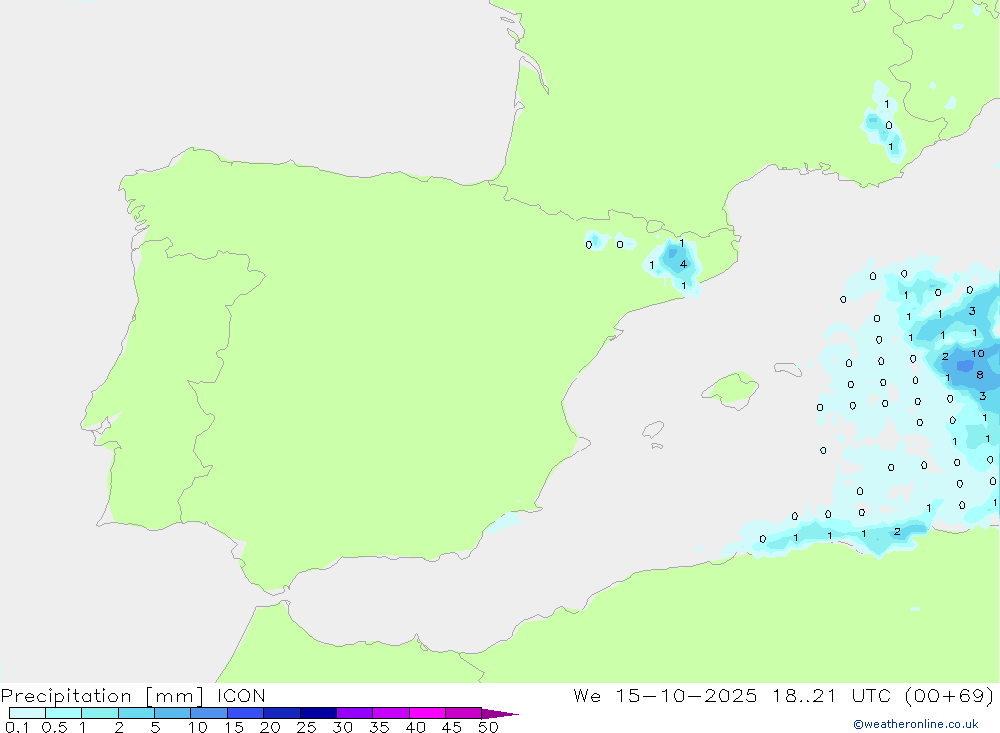The height and width of the screenshot is (733, 1000).
Task: Select the dark navy 25–30 legend swatch
Action: coord(318,713)
